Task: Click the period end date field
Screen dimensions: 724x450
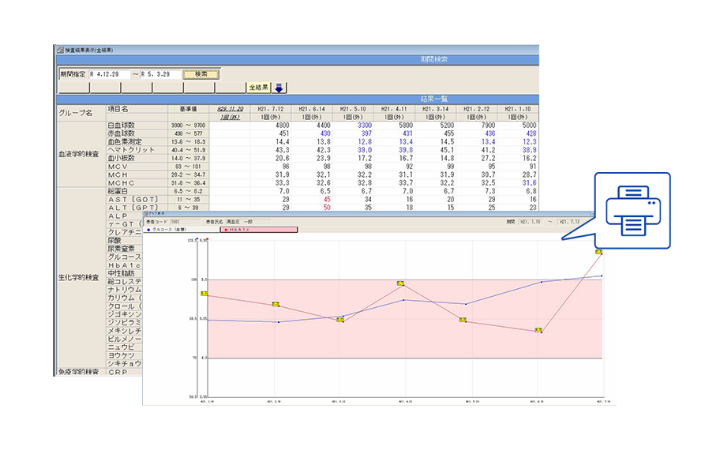Action: point(162,74)
